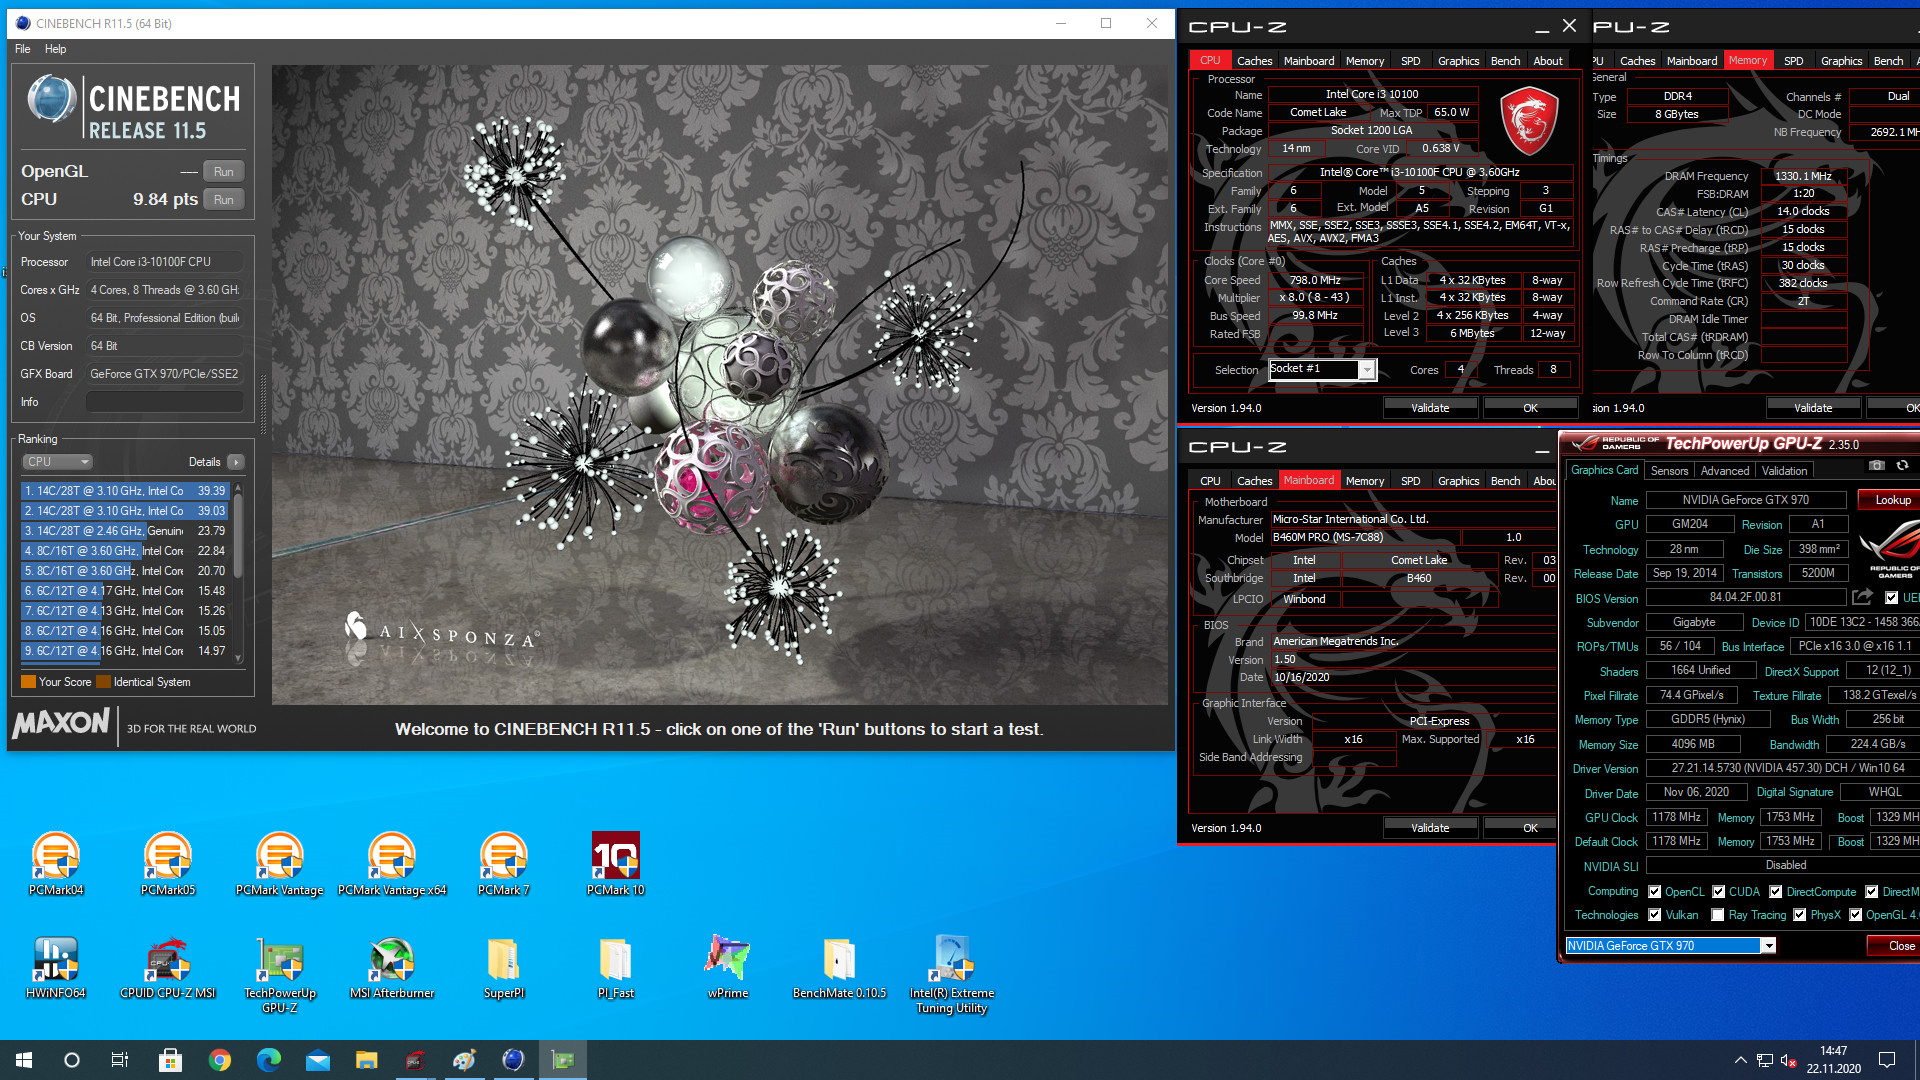
Task: Open the PCMark05 desktop shortcut
Action: coord(168,864)
